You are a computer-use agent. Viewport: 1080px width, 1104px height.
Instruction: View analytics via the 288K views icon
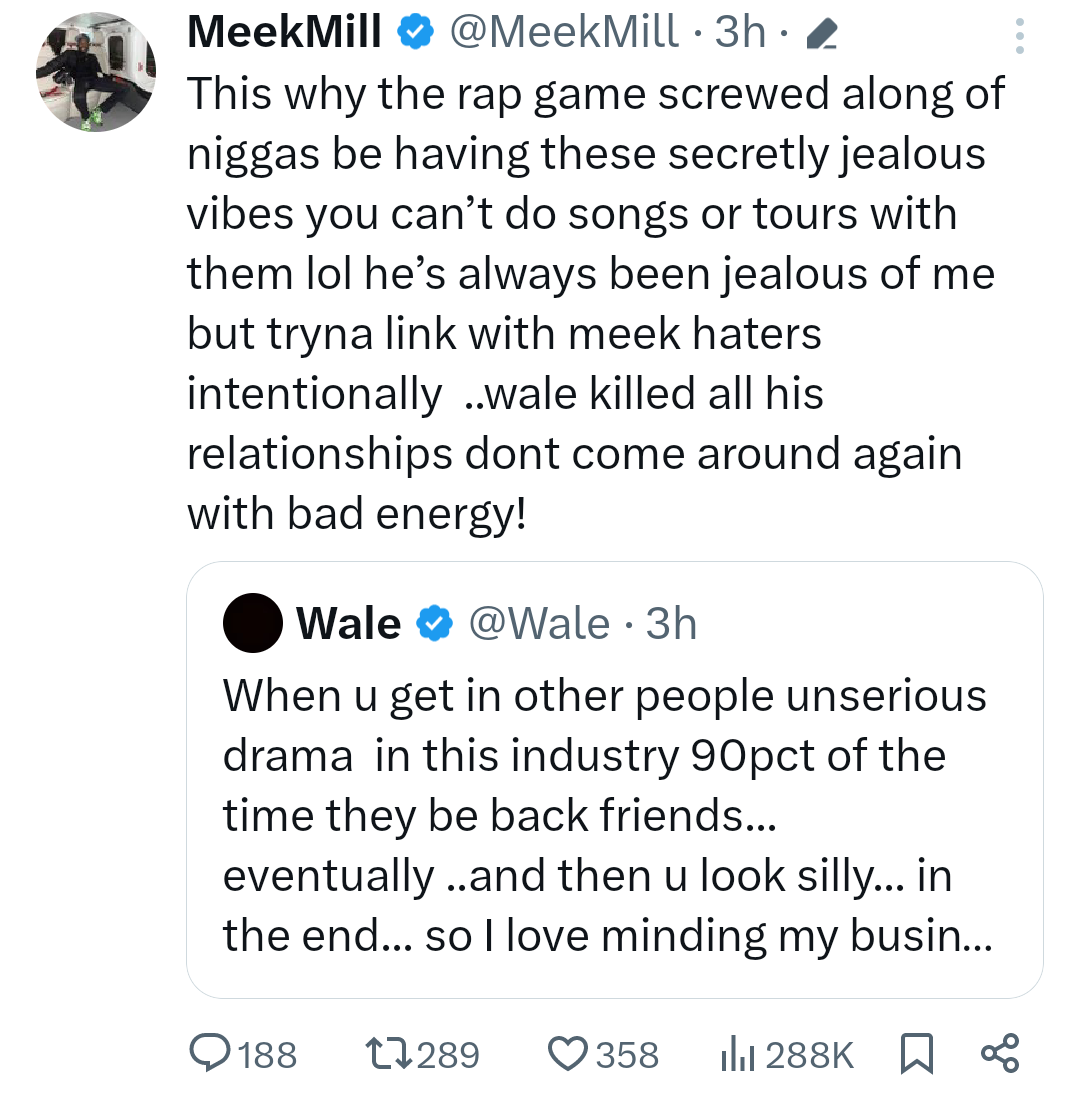(737, 1055)
